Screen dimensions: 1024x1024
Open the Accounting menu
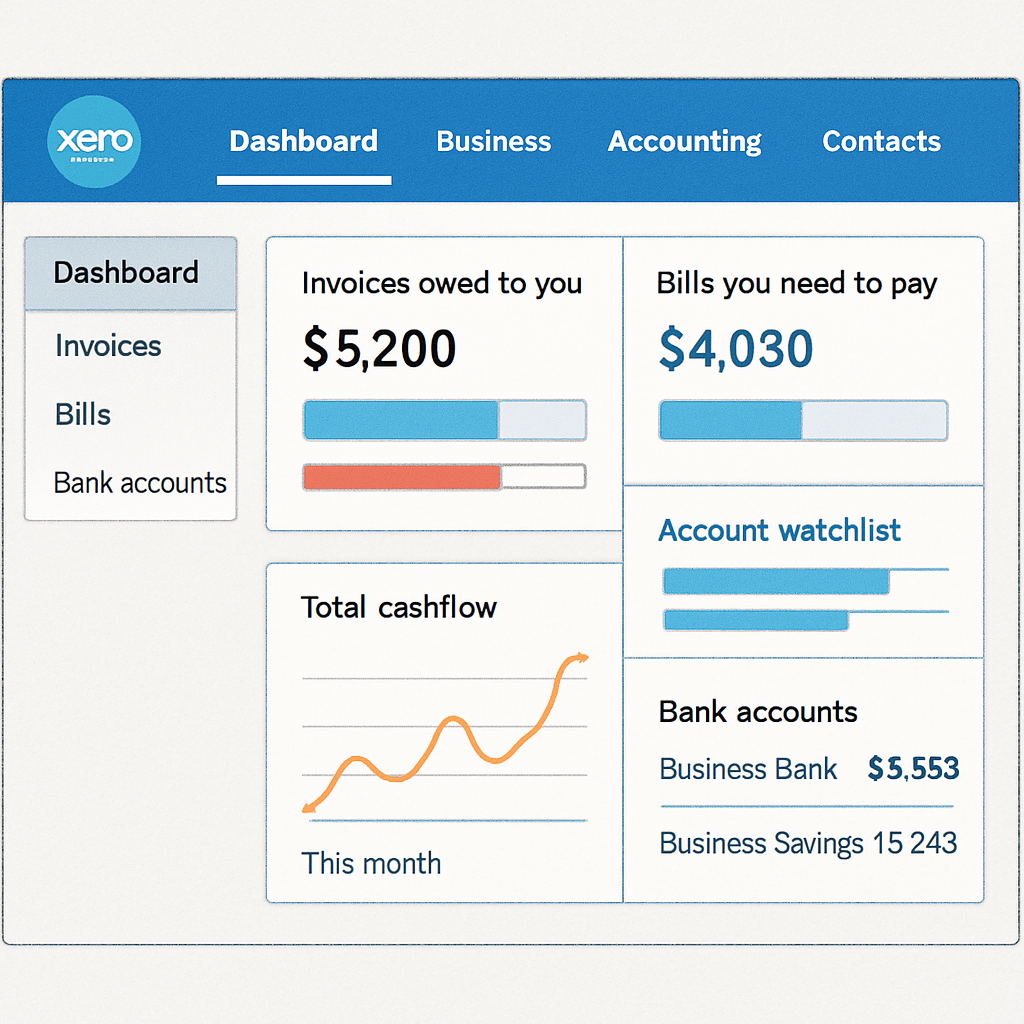(x=684, y=141)
